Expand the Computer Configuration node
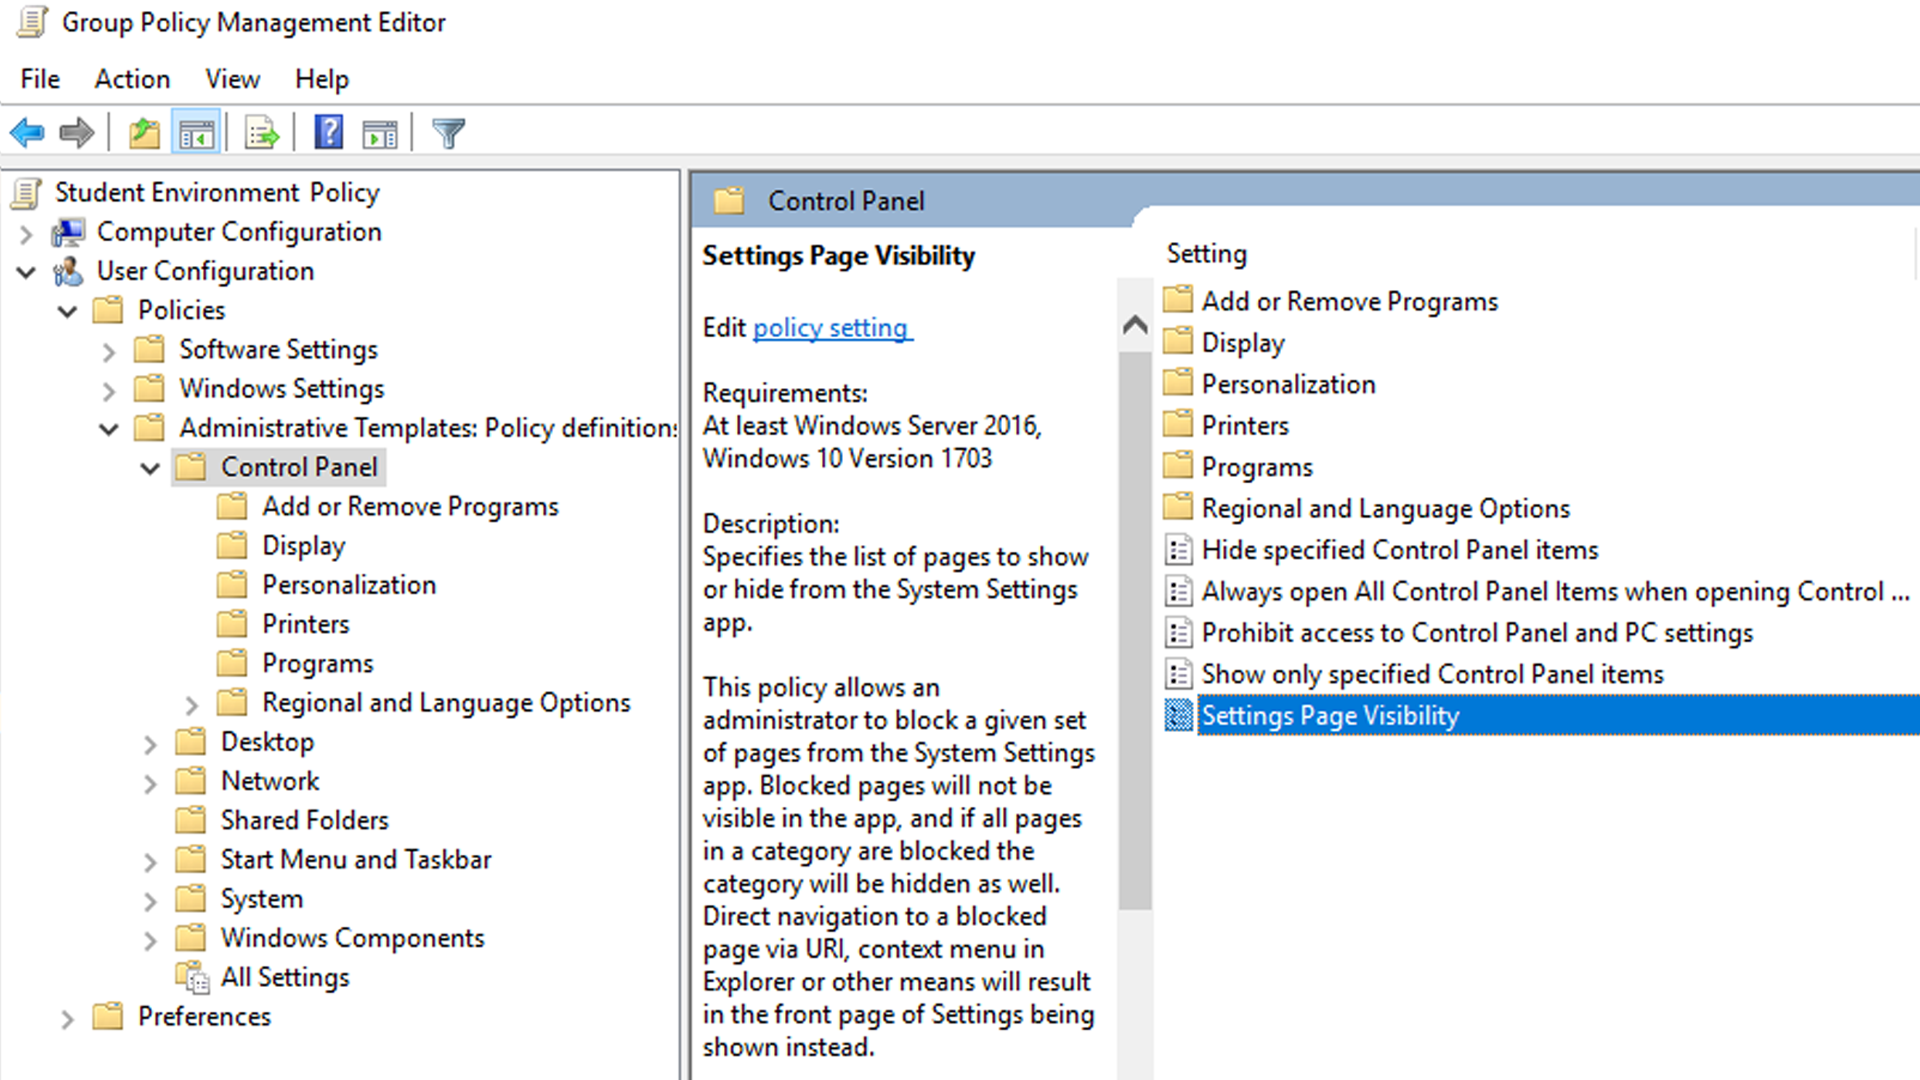The width and height of the screenshot is (1920, 1080). click(x=27, y=233)
